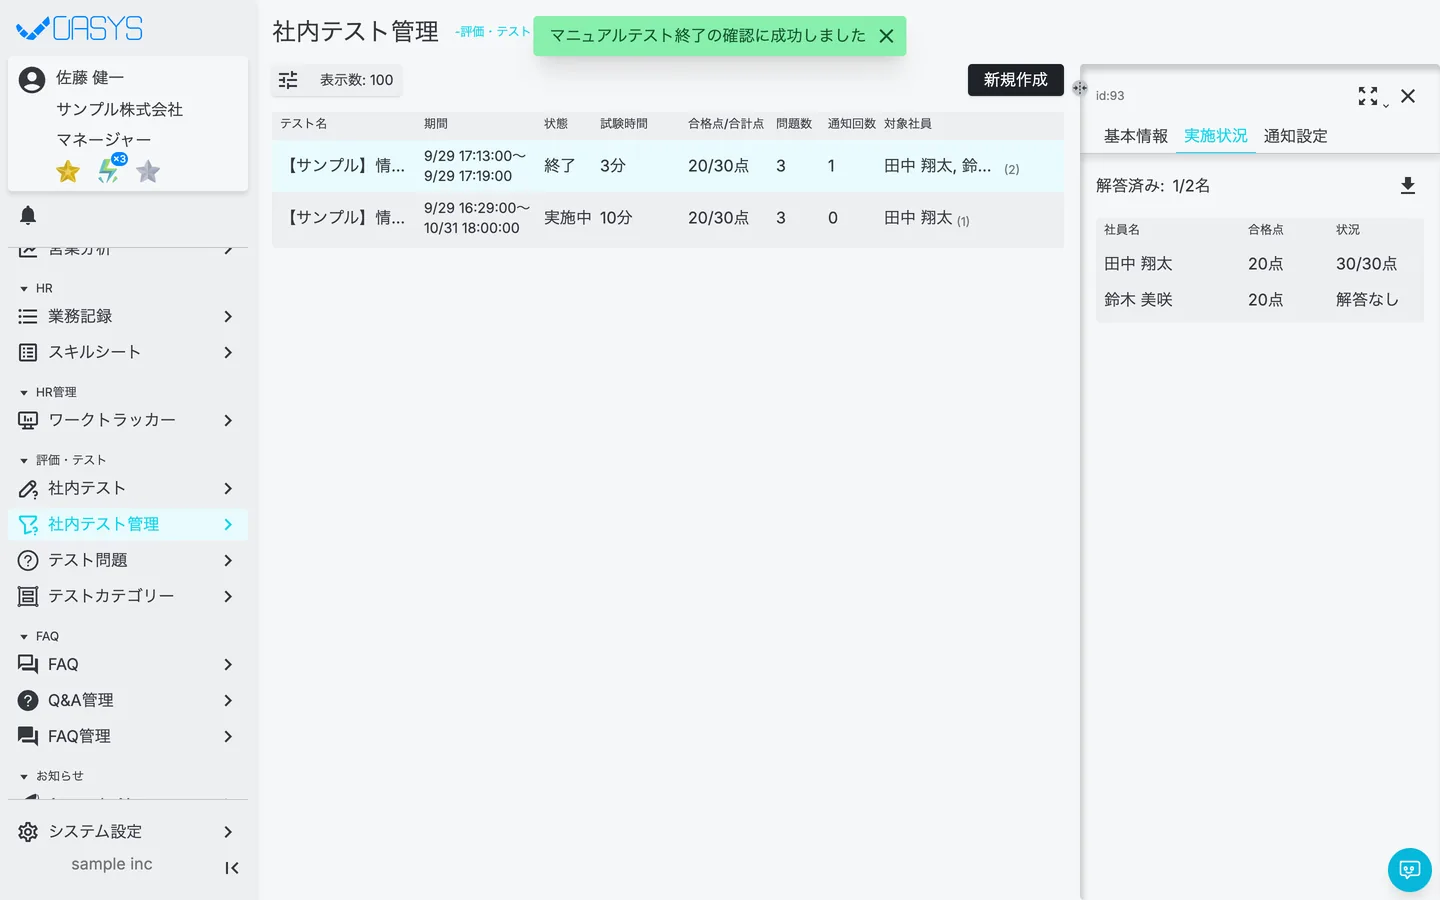The height and width of the screenshot is (900, 1440).
Task: Click the 田中 翔太 row in answer list
Action: pyautogui.click(x=1260, y=264)
